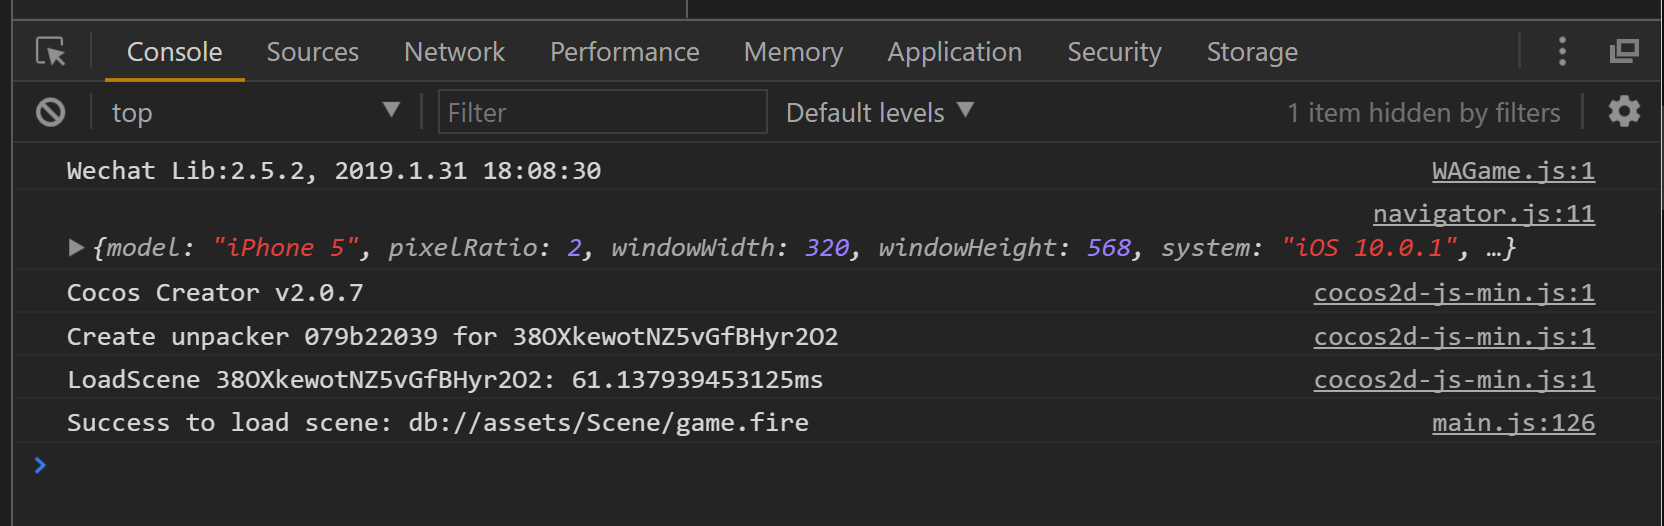This screenshot has height=526, width=1664.
Task: Open the Performance tab
Action: 624,52
